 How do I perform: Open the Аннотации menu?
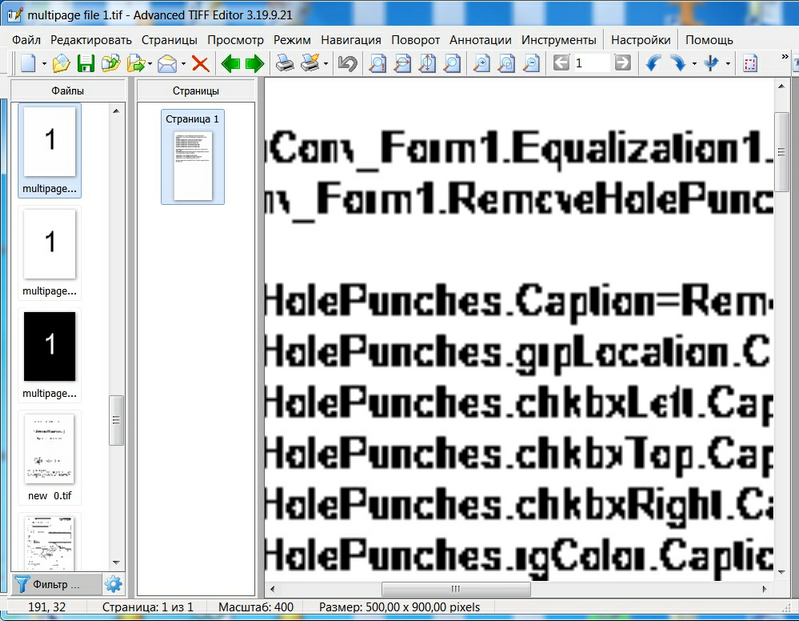coord(481,40)
